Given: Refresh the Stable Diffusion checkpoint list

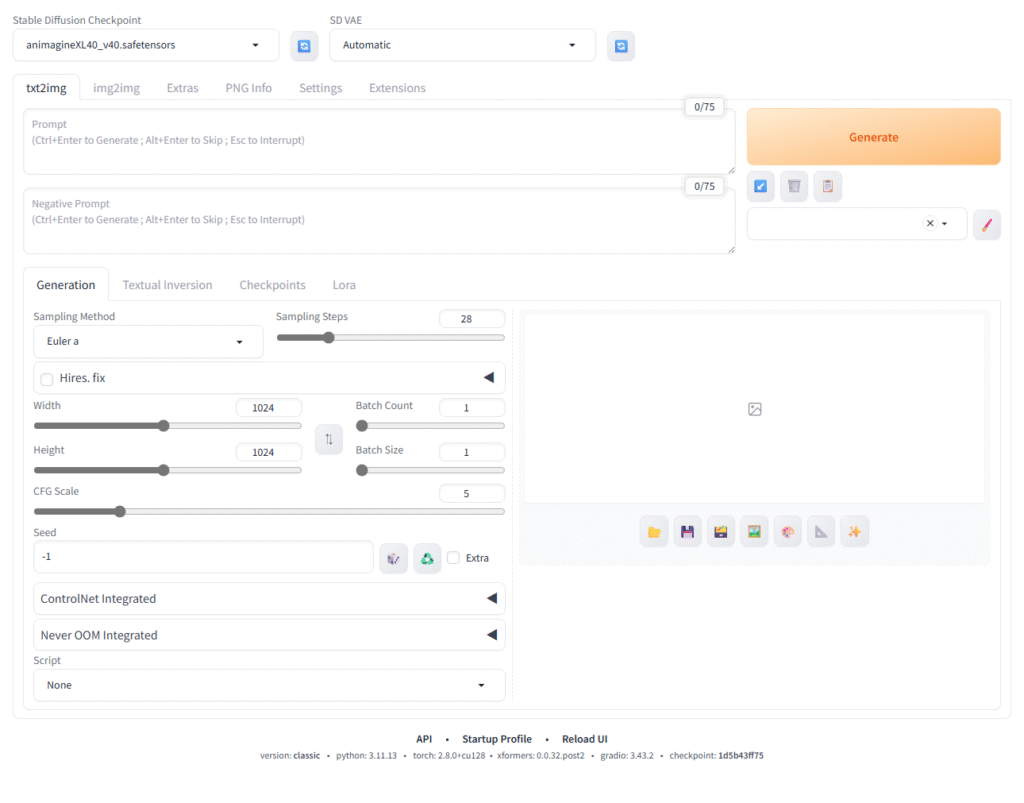Looking at the screenshot, I should 304,46.
